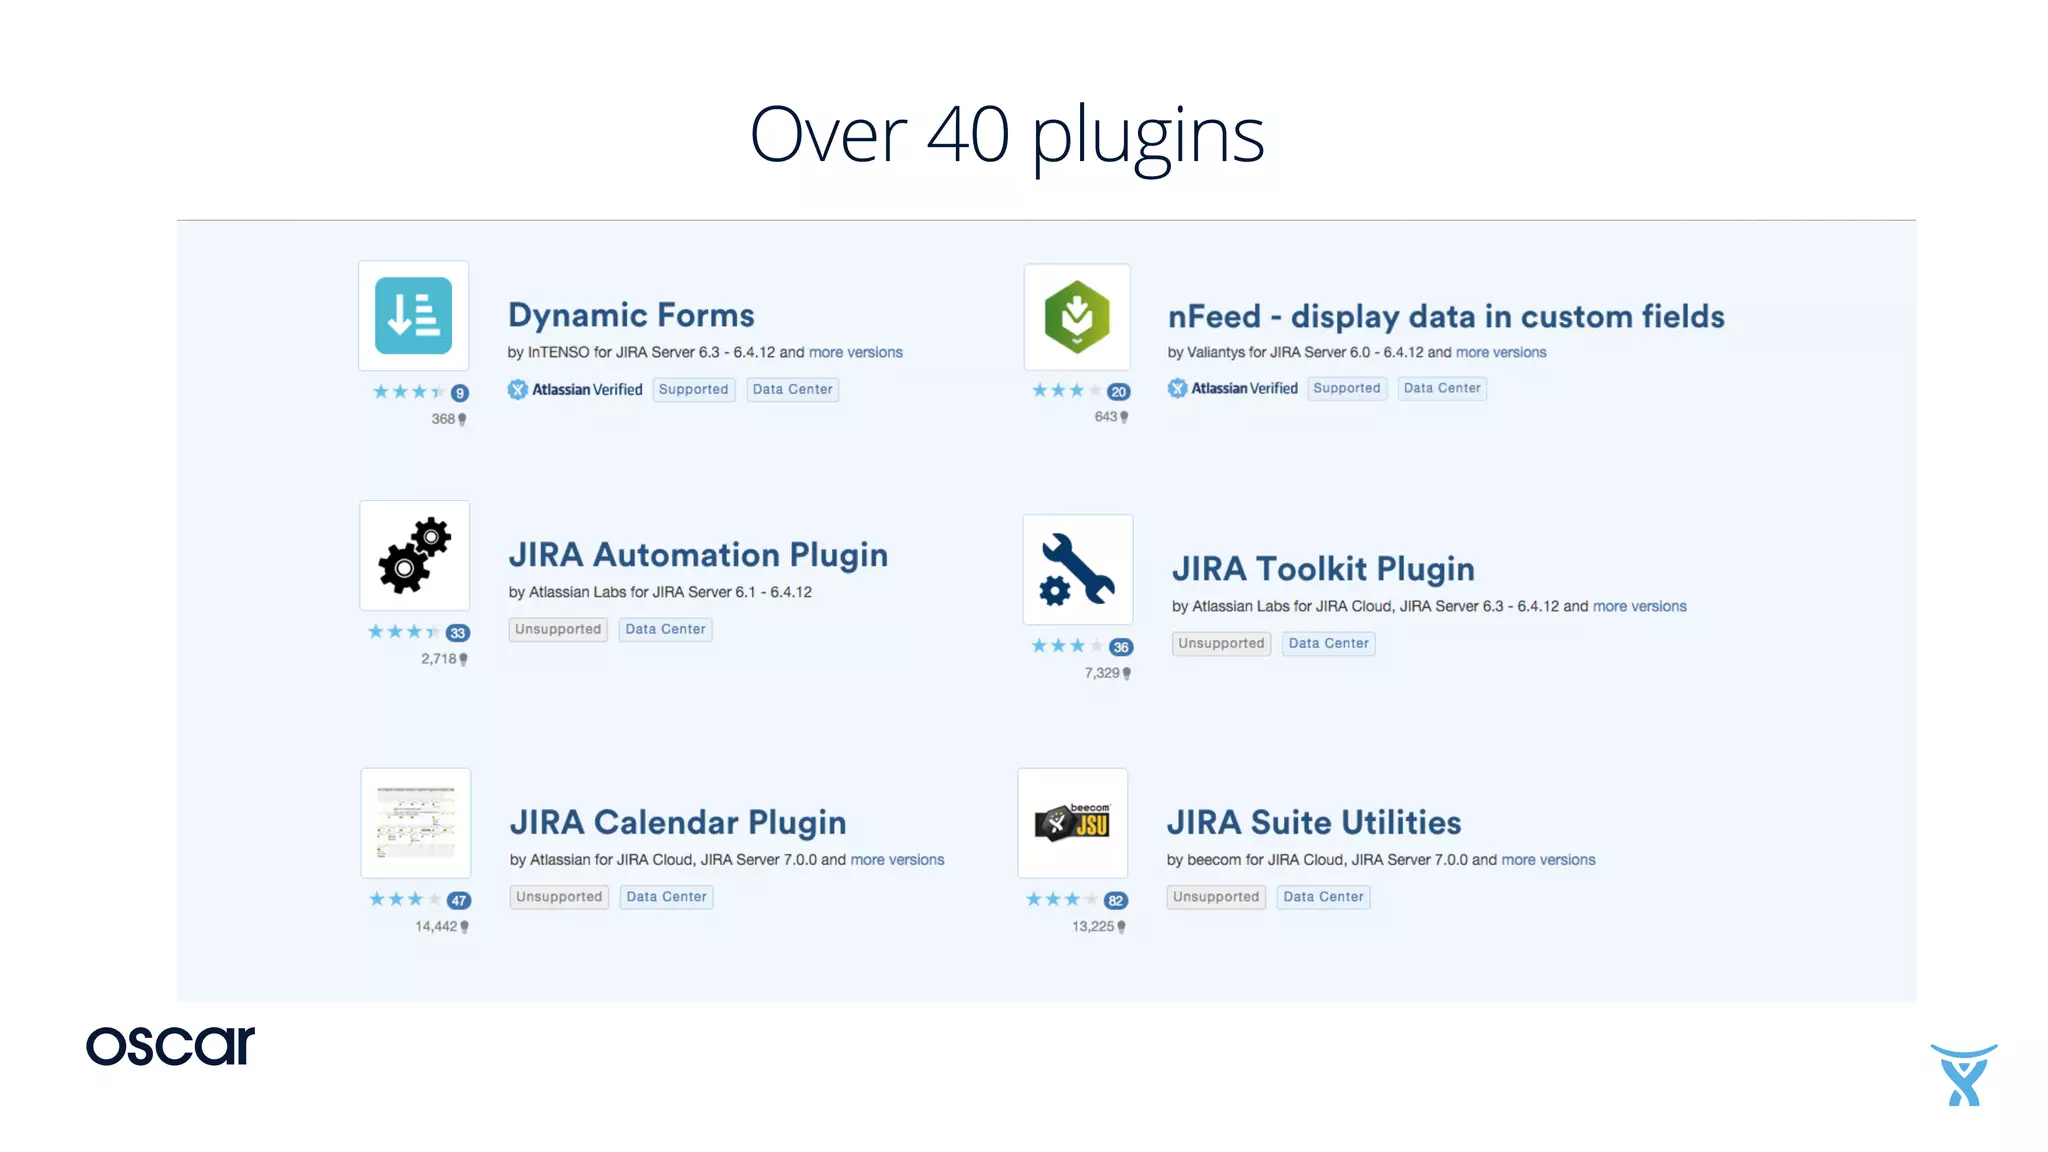The image size is (2048, 1152).
Task: Click the Supported tag under Dynamic Forms
Action: tap(694, 389)
